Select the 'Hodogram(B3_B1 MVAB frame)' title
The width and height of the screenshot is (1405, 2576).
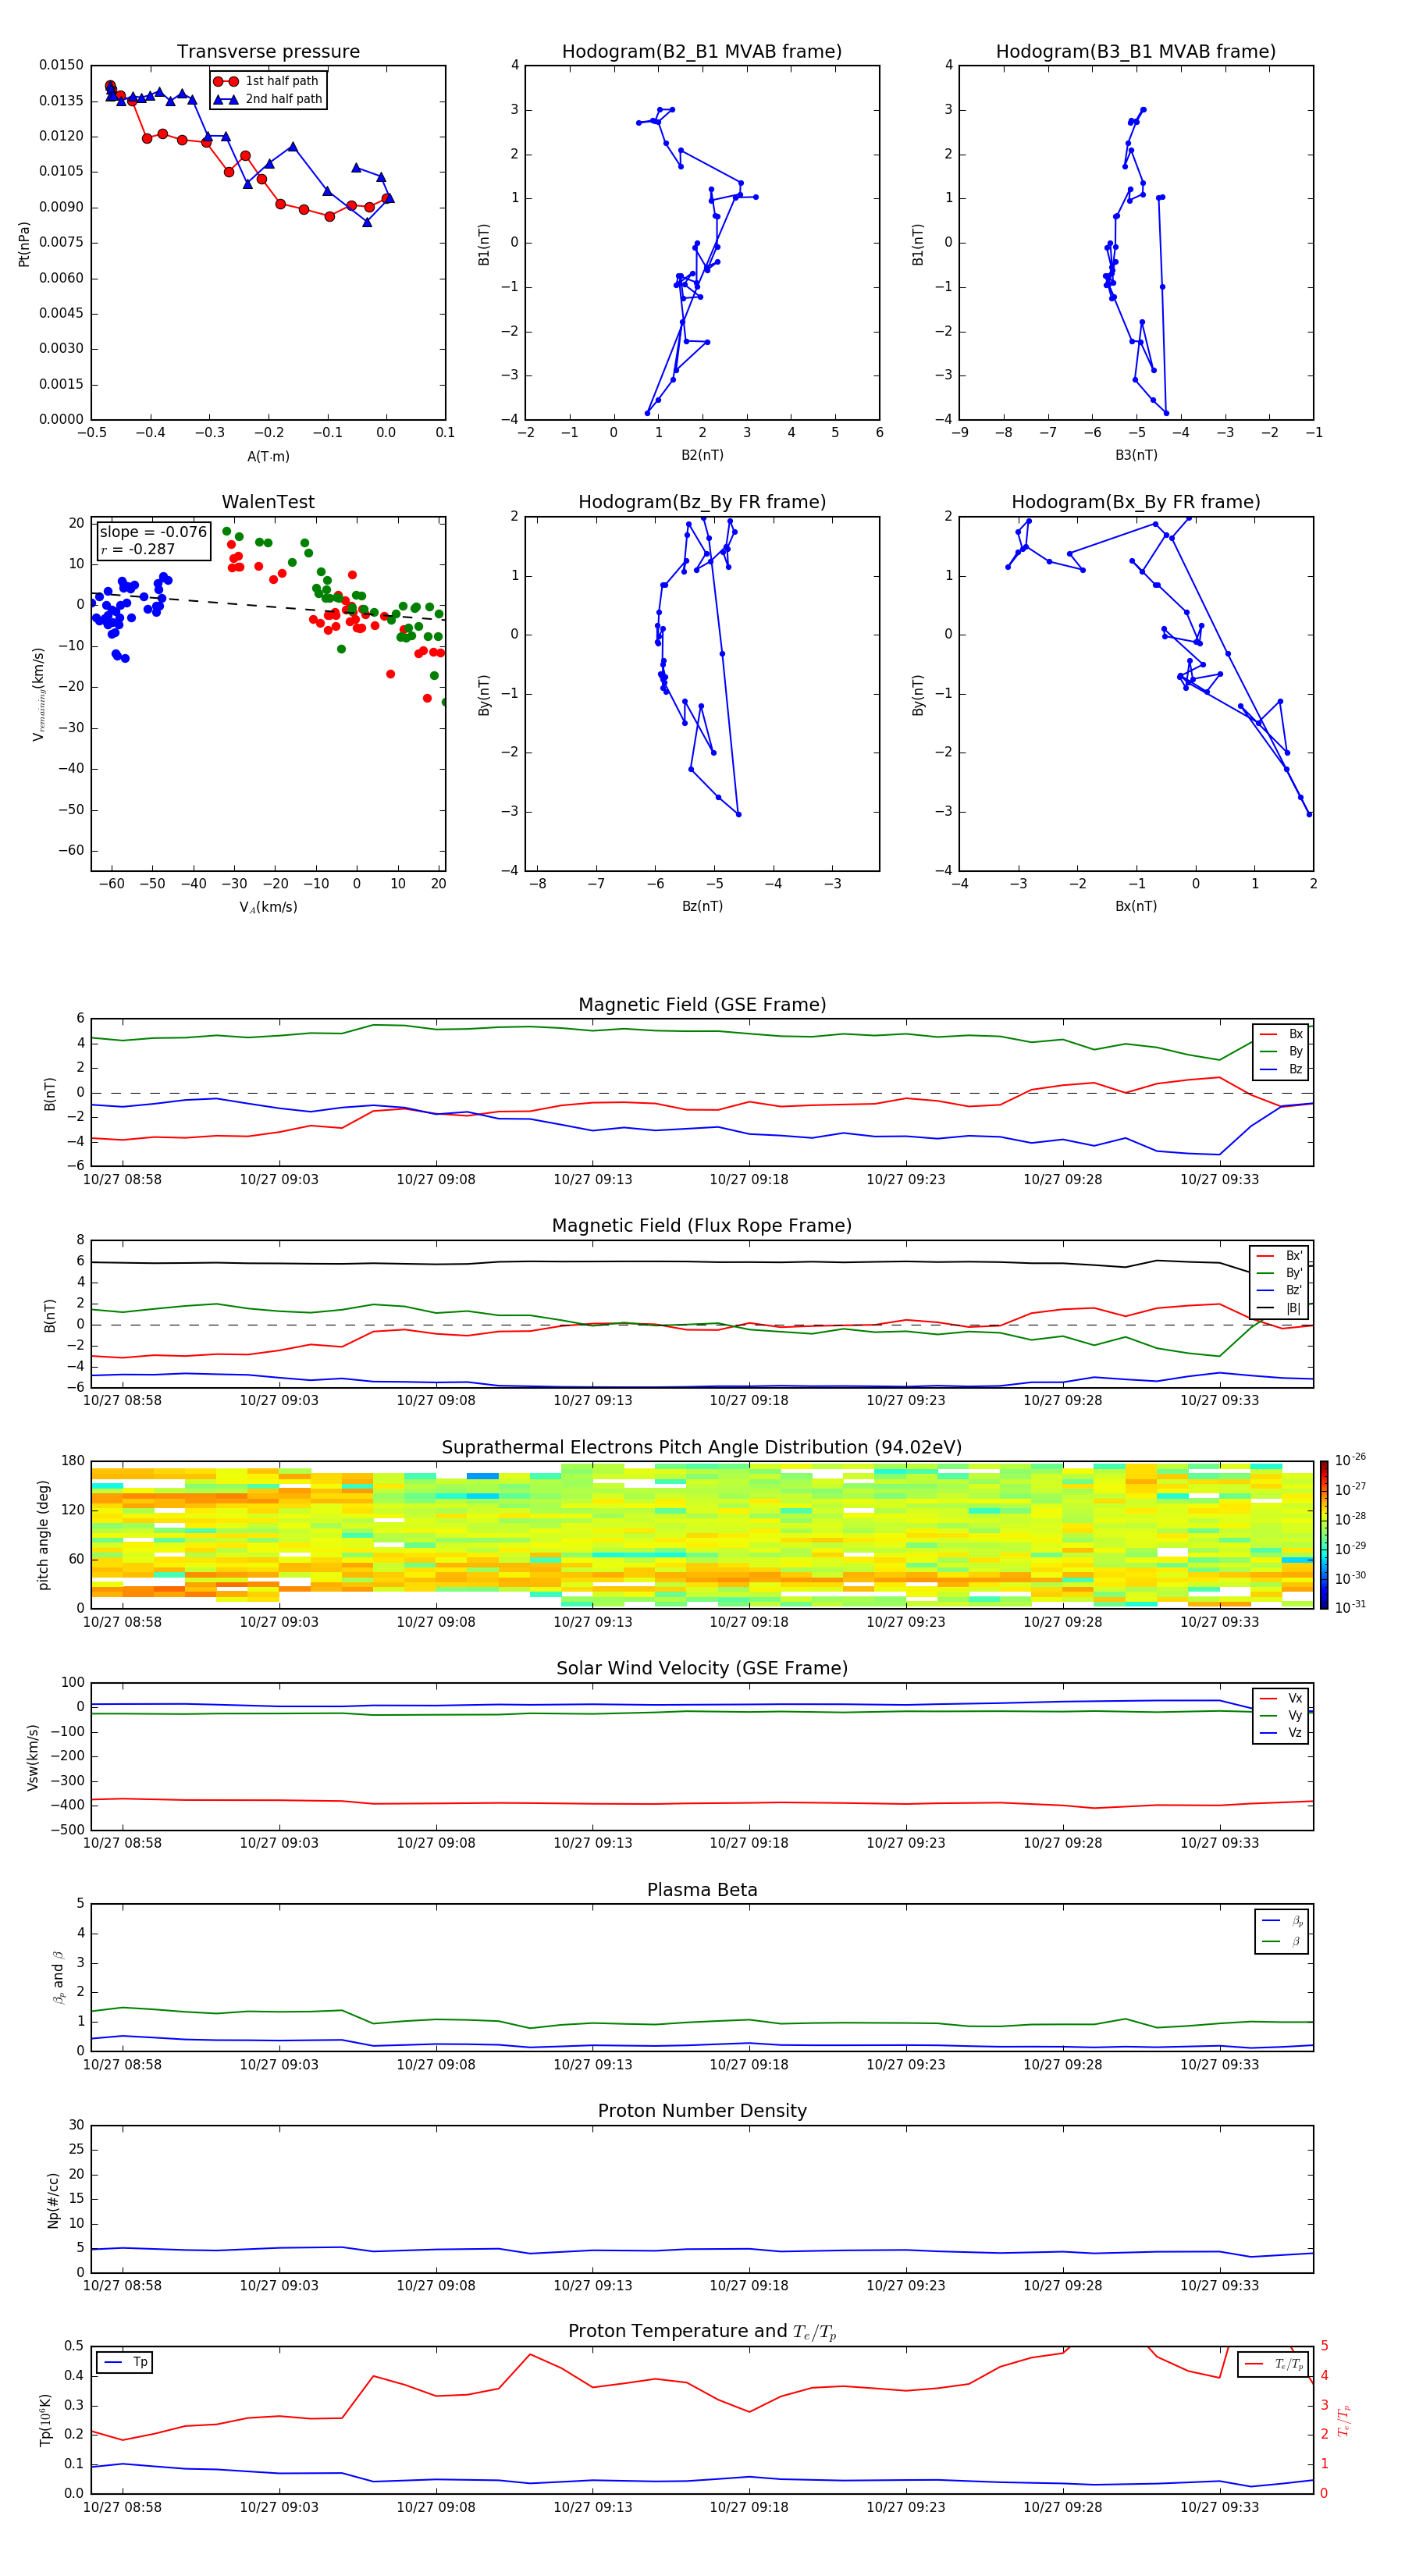1136,52
